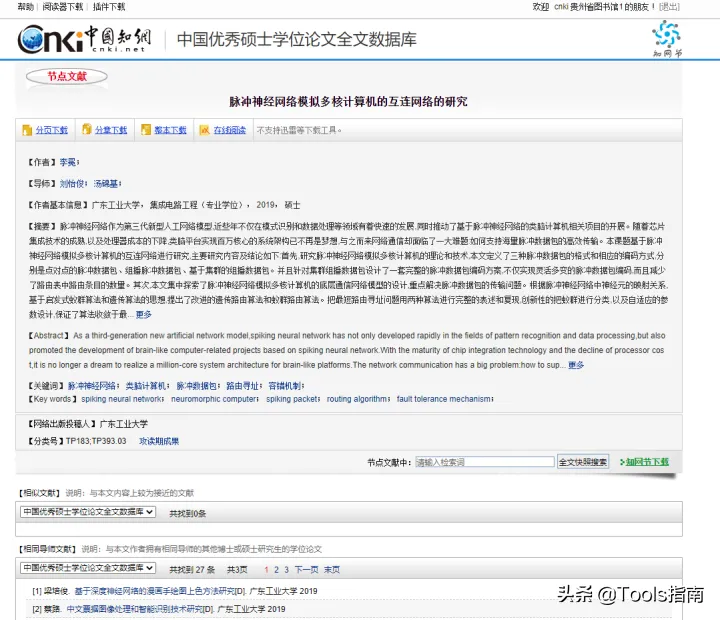Go to results page 2
Screen dimensions: 720x620
(x=276, y=570)
